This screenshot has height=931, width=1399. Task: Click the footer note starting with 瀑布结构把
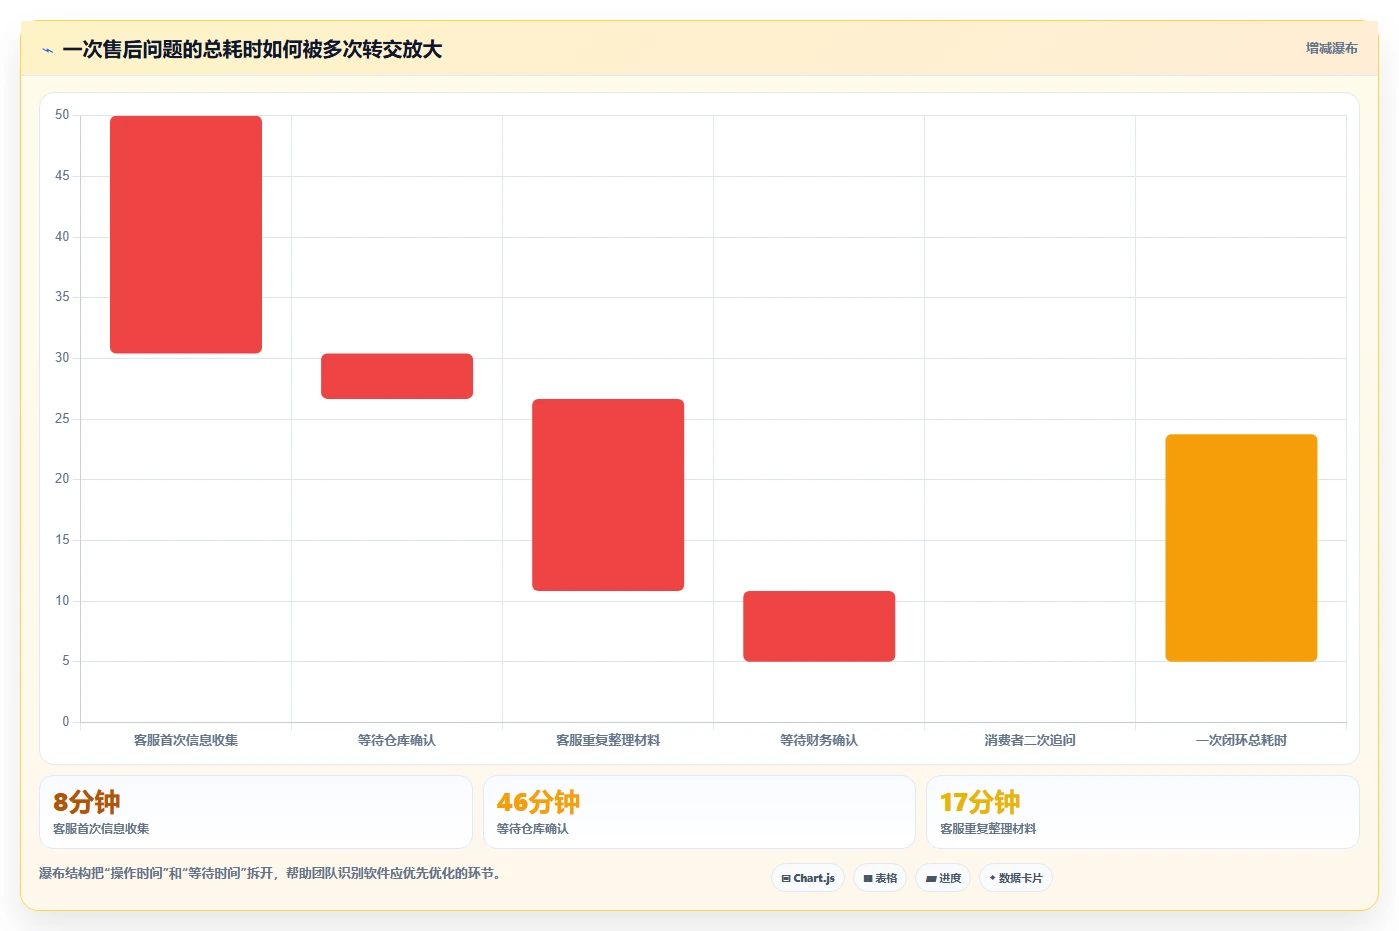(x=270, y=873)
